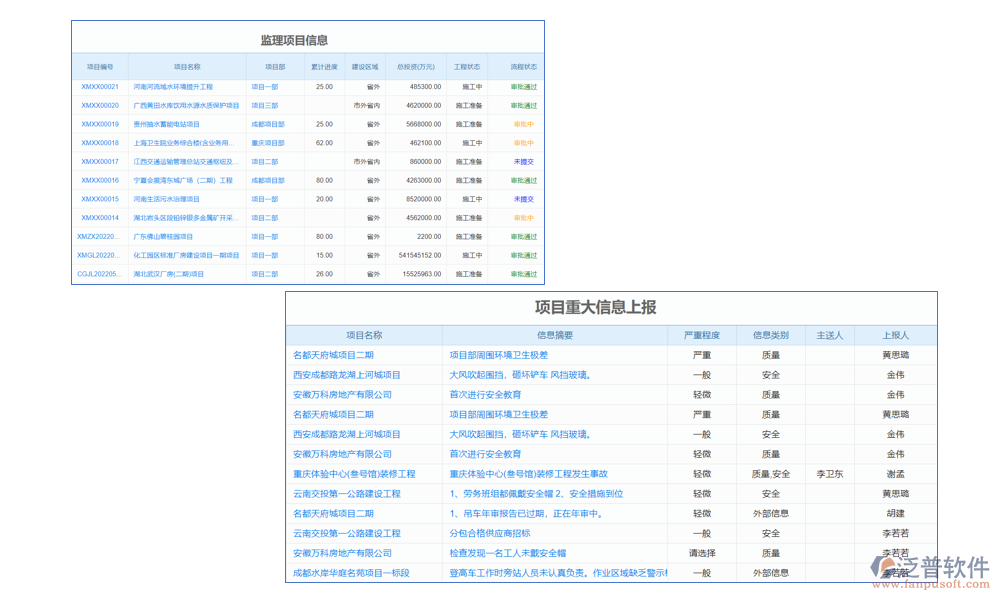
Task: Click the 流程状态 column header
Action: click(523, 67)
